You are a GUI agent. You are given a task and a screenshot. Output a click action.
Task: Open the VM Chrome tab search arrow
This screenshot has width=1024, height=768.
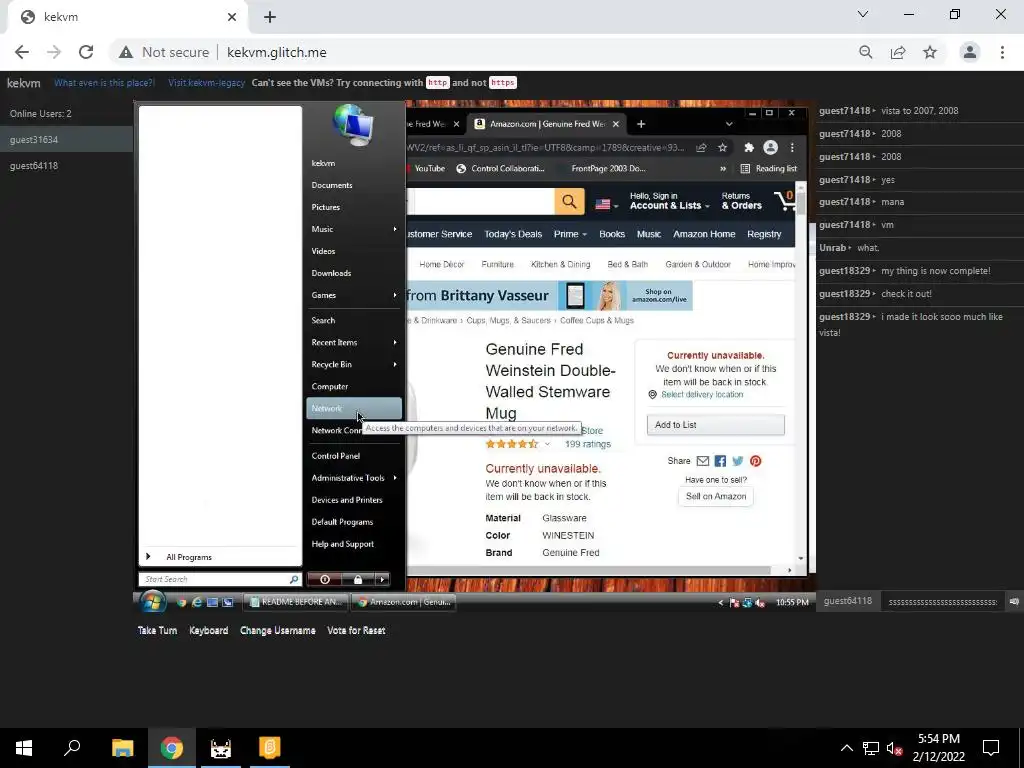point(729,124)
